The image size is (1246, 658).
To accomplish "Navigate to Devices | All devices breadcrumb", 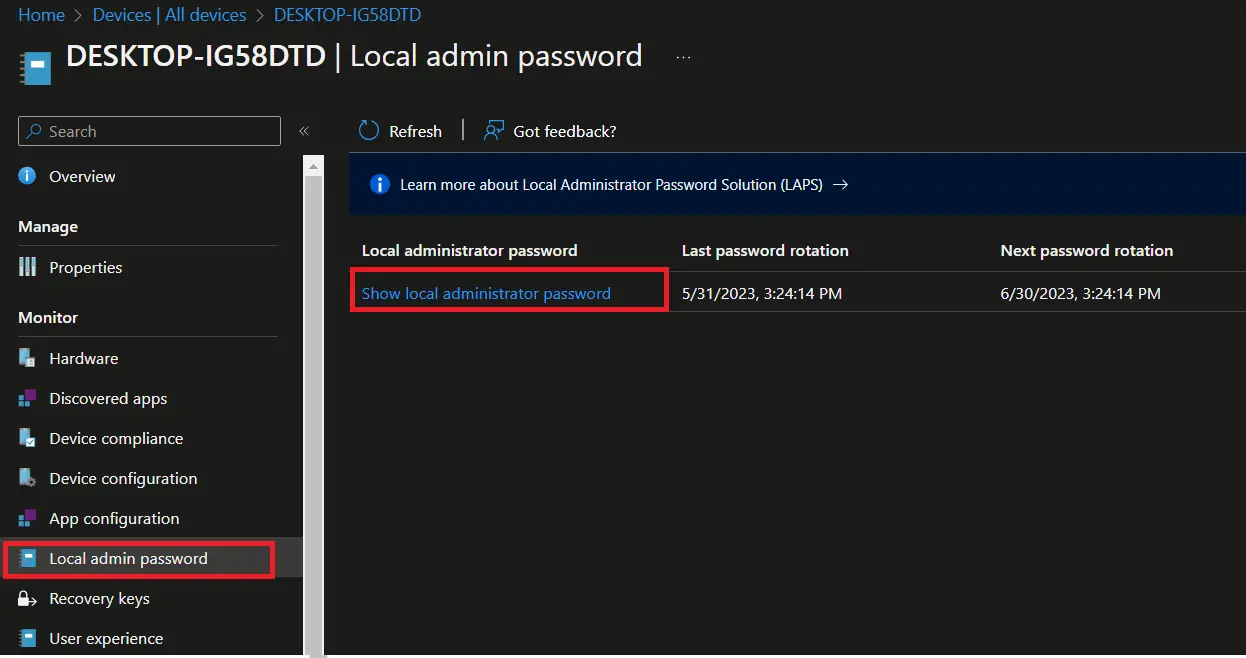I will click(x=169, y=15).
